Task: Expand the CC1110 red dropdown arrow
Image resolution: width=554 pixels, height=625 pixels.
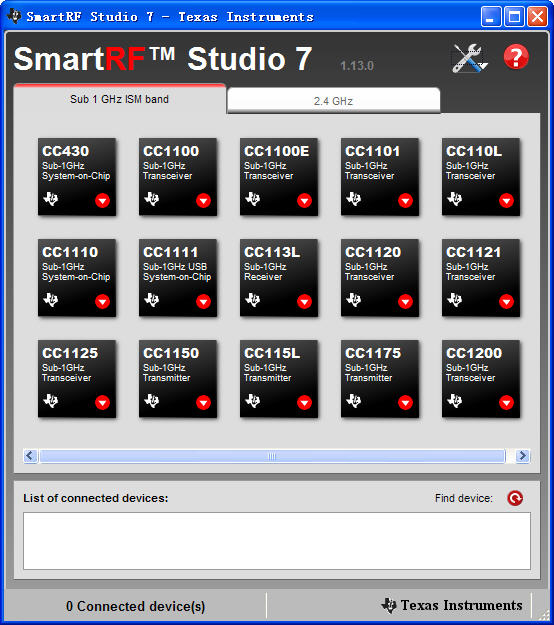Action: [x=102, y=301]
